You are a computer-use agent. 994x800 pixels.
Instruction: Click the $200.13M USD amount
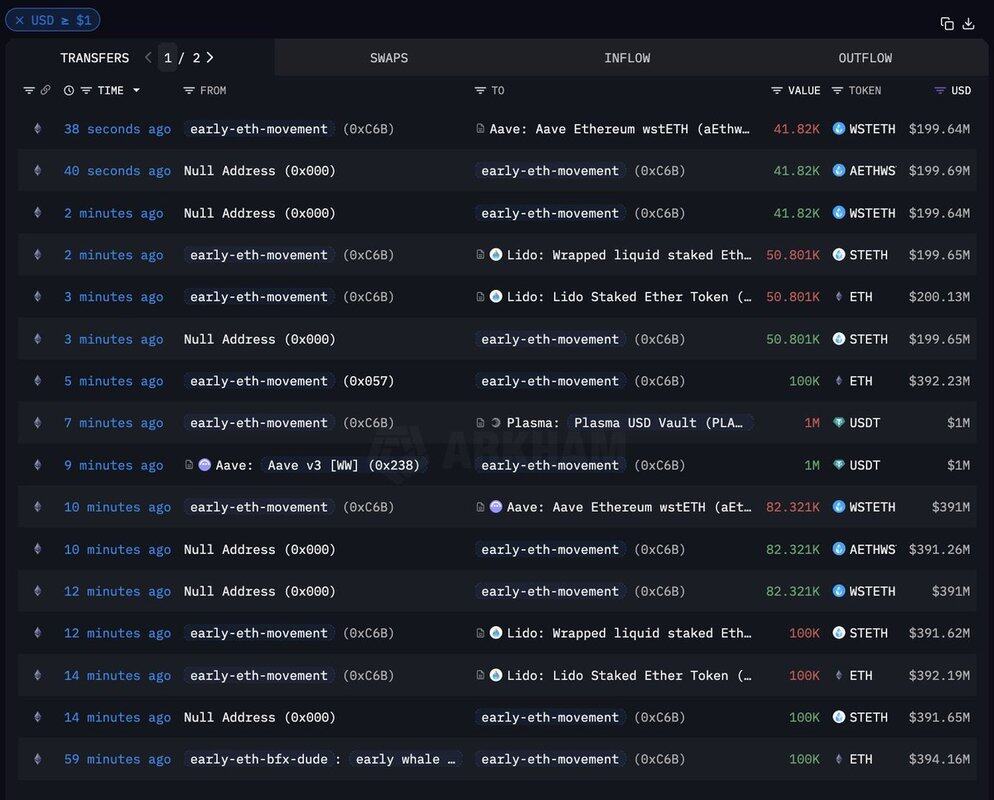pyautogui.click(x=939, y=297)
